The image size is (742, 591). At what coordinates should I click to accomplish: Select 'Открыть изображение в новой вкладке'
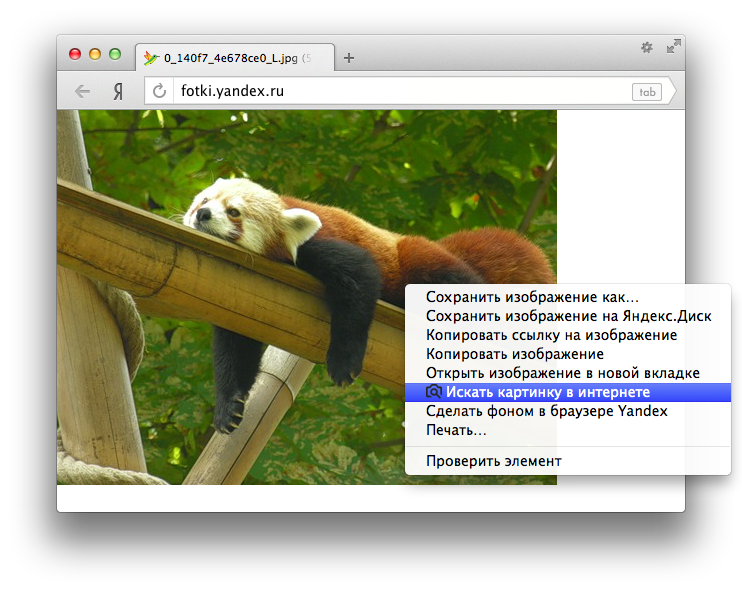click(562, 373)
